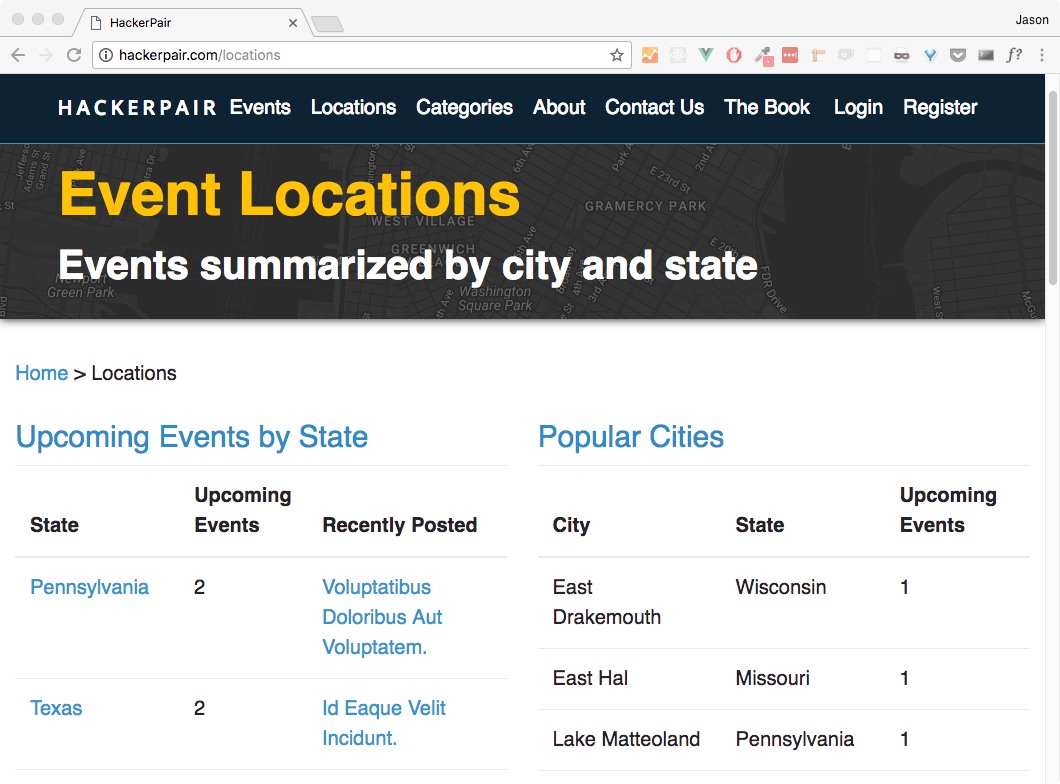
Task: Open the Locations nav item
Action: click(354, 107)
